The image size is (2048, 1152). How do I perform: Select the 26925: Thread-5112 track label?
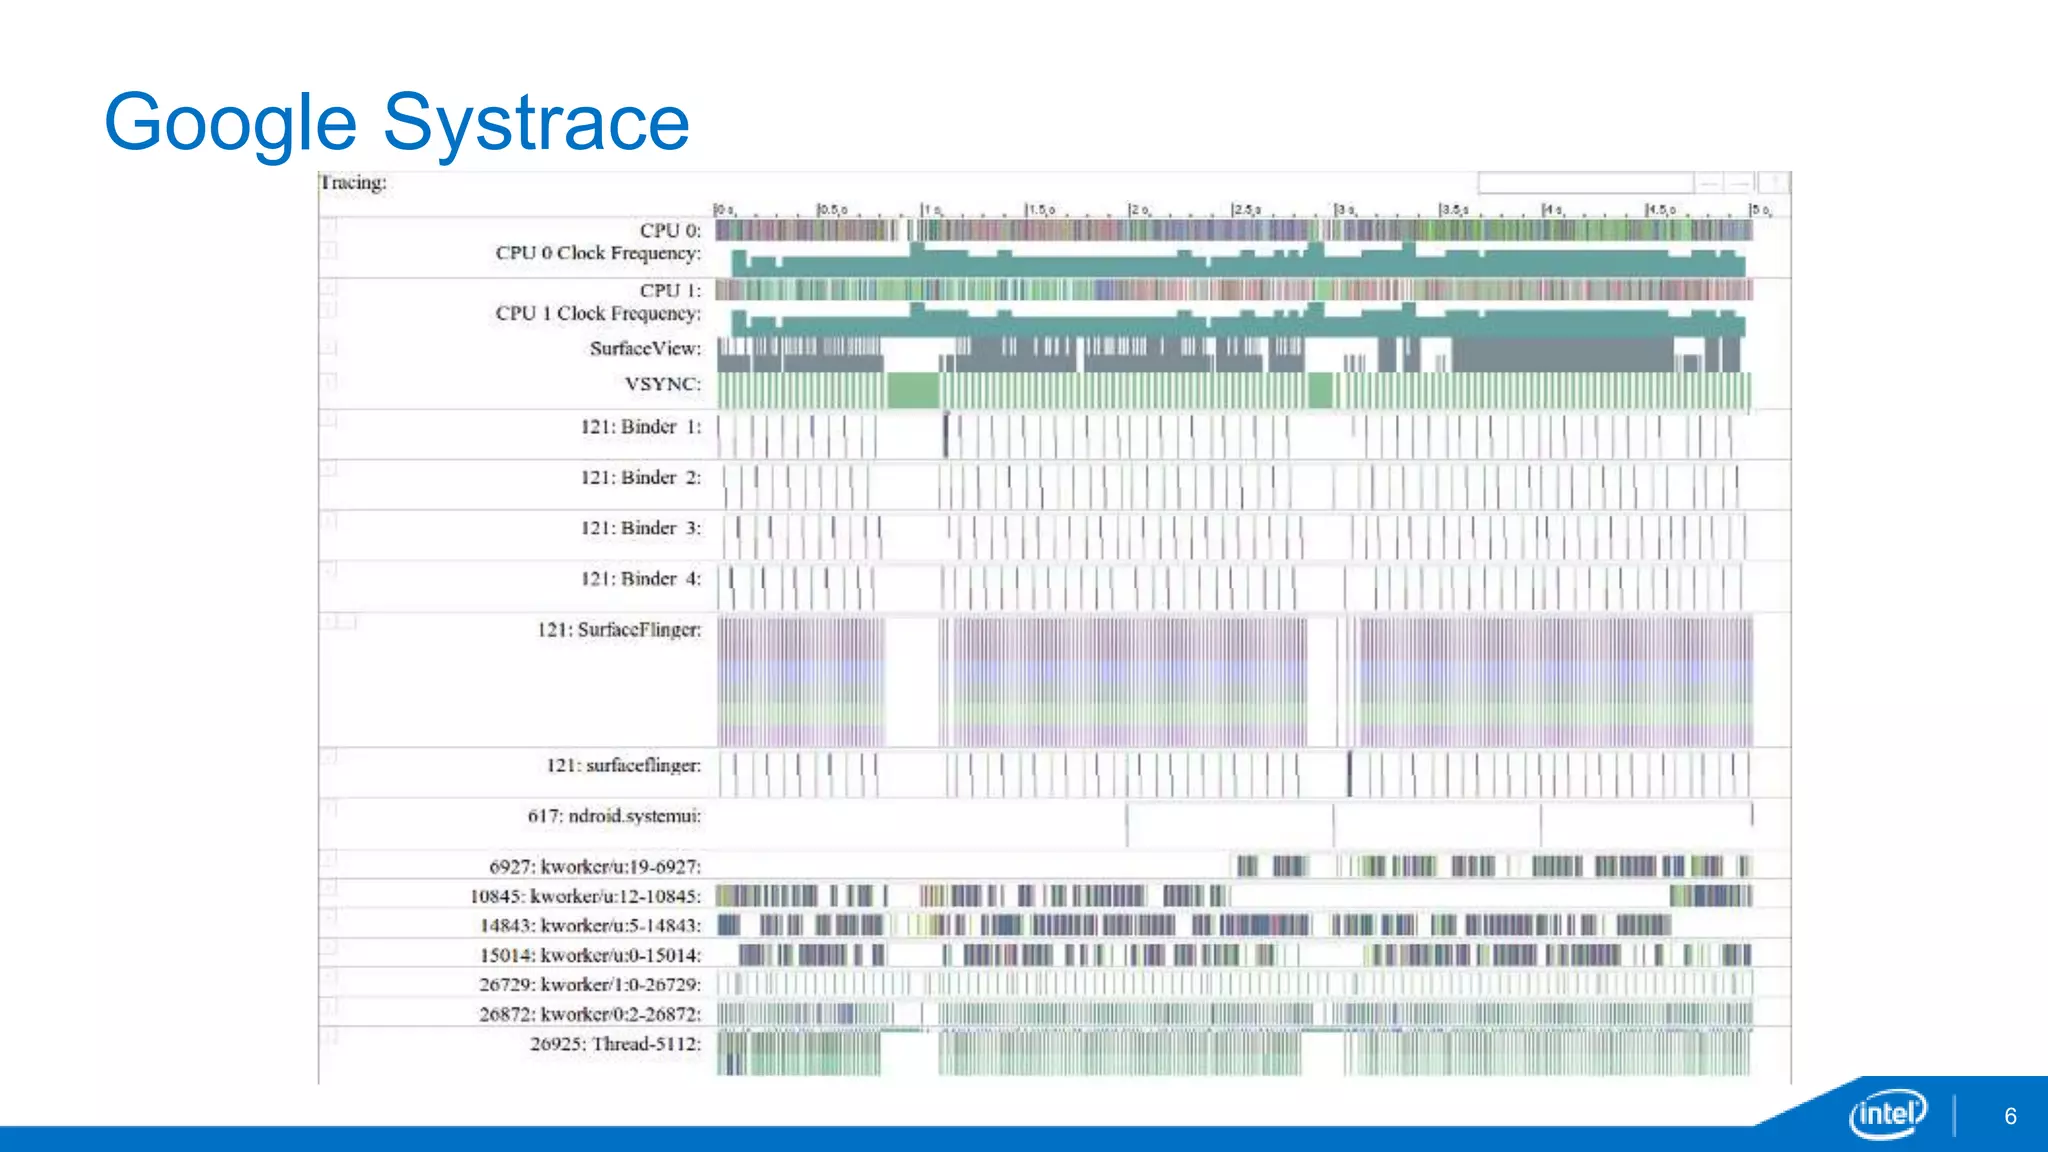(x=615, y=1044)
